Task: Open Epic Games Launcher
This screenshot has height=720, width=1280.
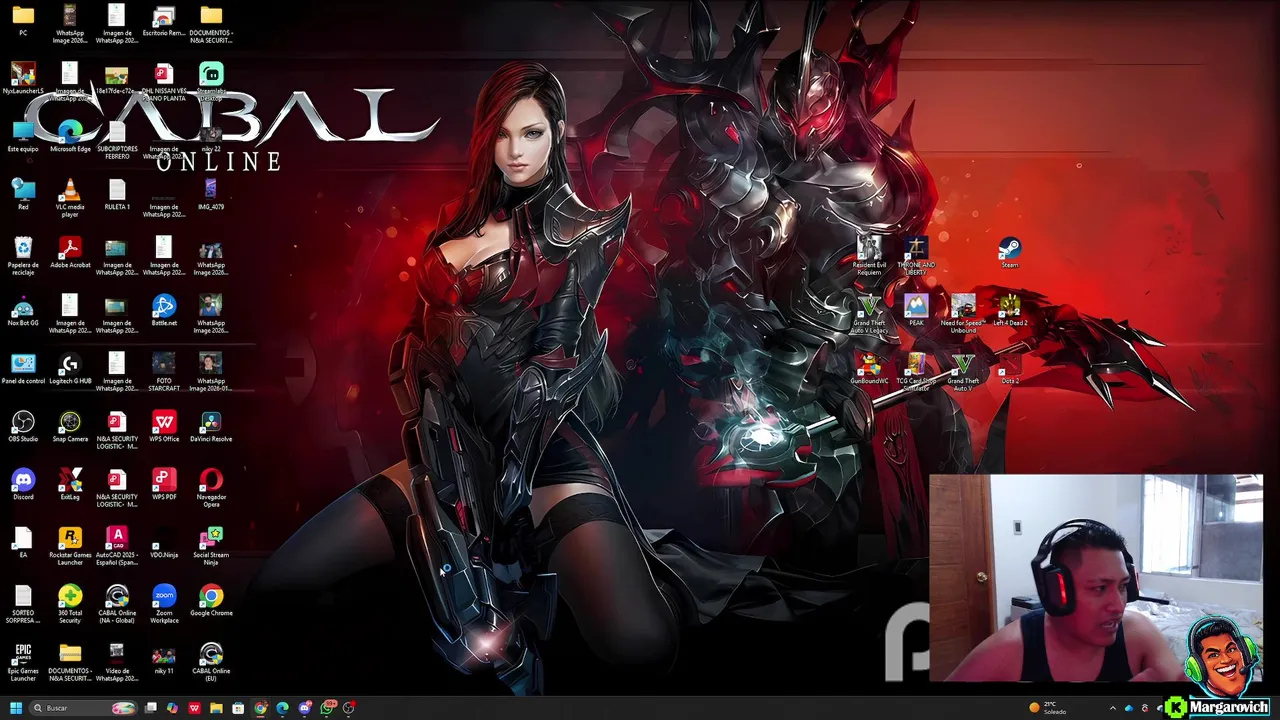Action: [23, 662]
